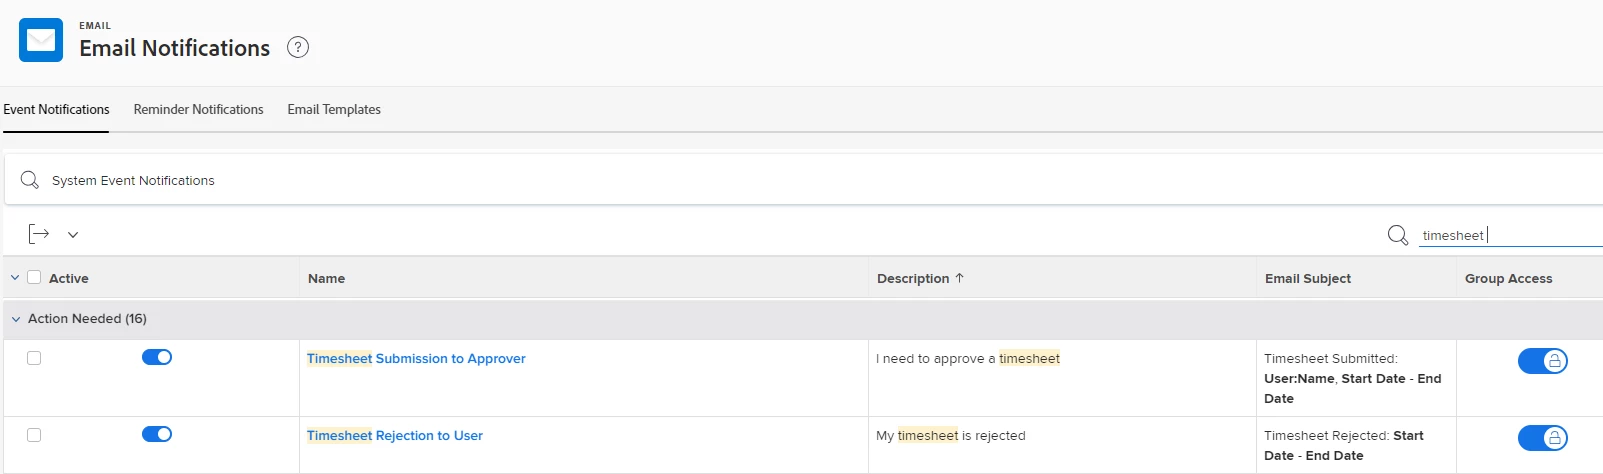Tick the Timesheet Rejection row checkbox
The image size is (1603, 474).
[34, 435]
